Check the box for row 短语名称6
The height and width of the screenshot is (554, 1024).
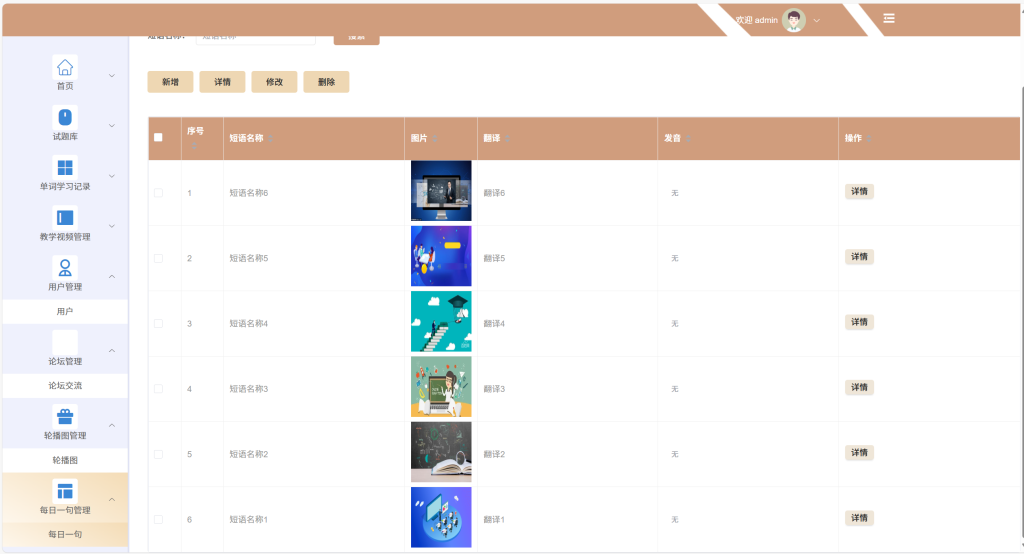coord(158,193)
